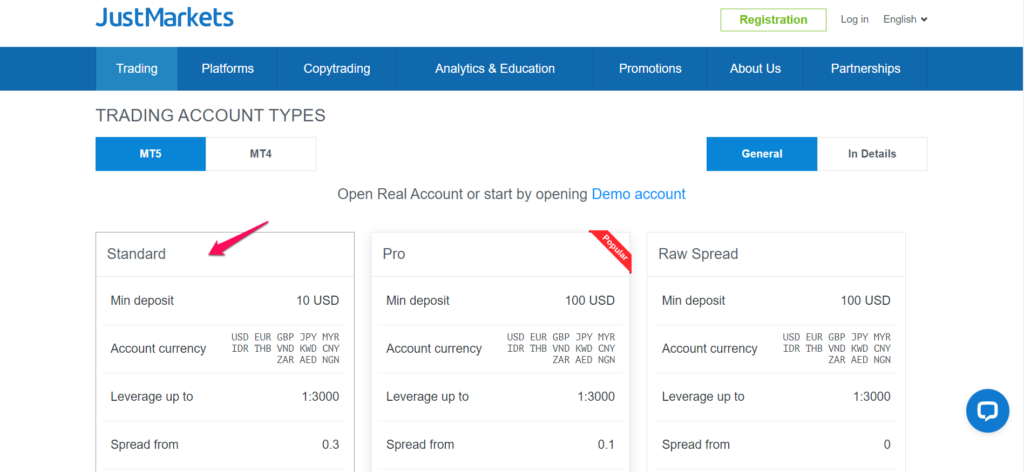Click the Registration button
Viewport: 1024px width, 472px height.
coord(773,20)
